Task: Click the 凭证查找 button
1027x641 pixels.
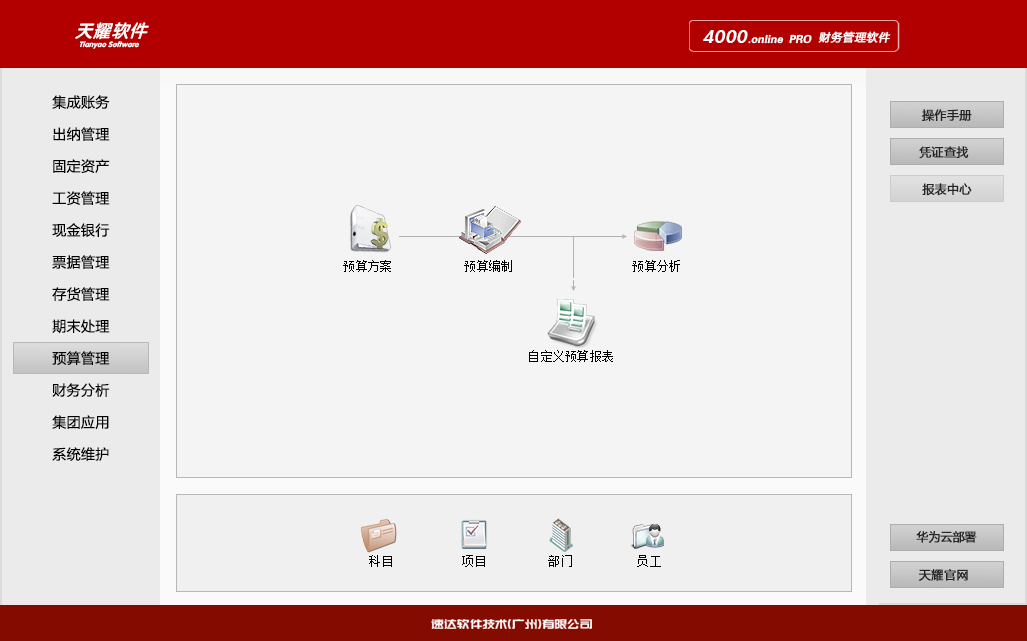Action: 946,152
